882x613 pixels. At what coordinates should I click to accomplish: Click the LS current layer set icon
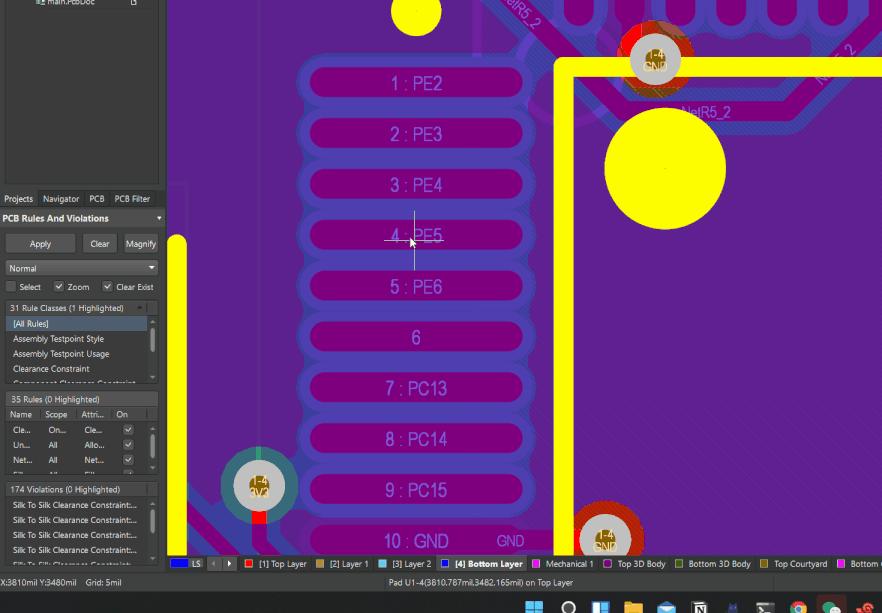click(x=196, y=564)
